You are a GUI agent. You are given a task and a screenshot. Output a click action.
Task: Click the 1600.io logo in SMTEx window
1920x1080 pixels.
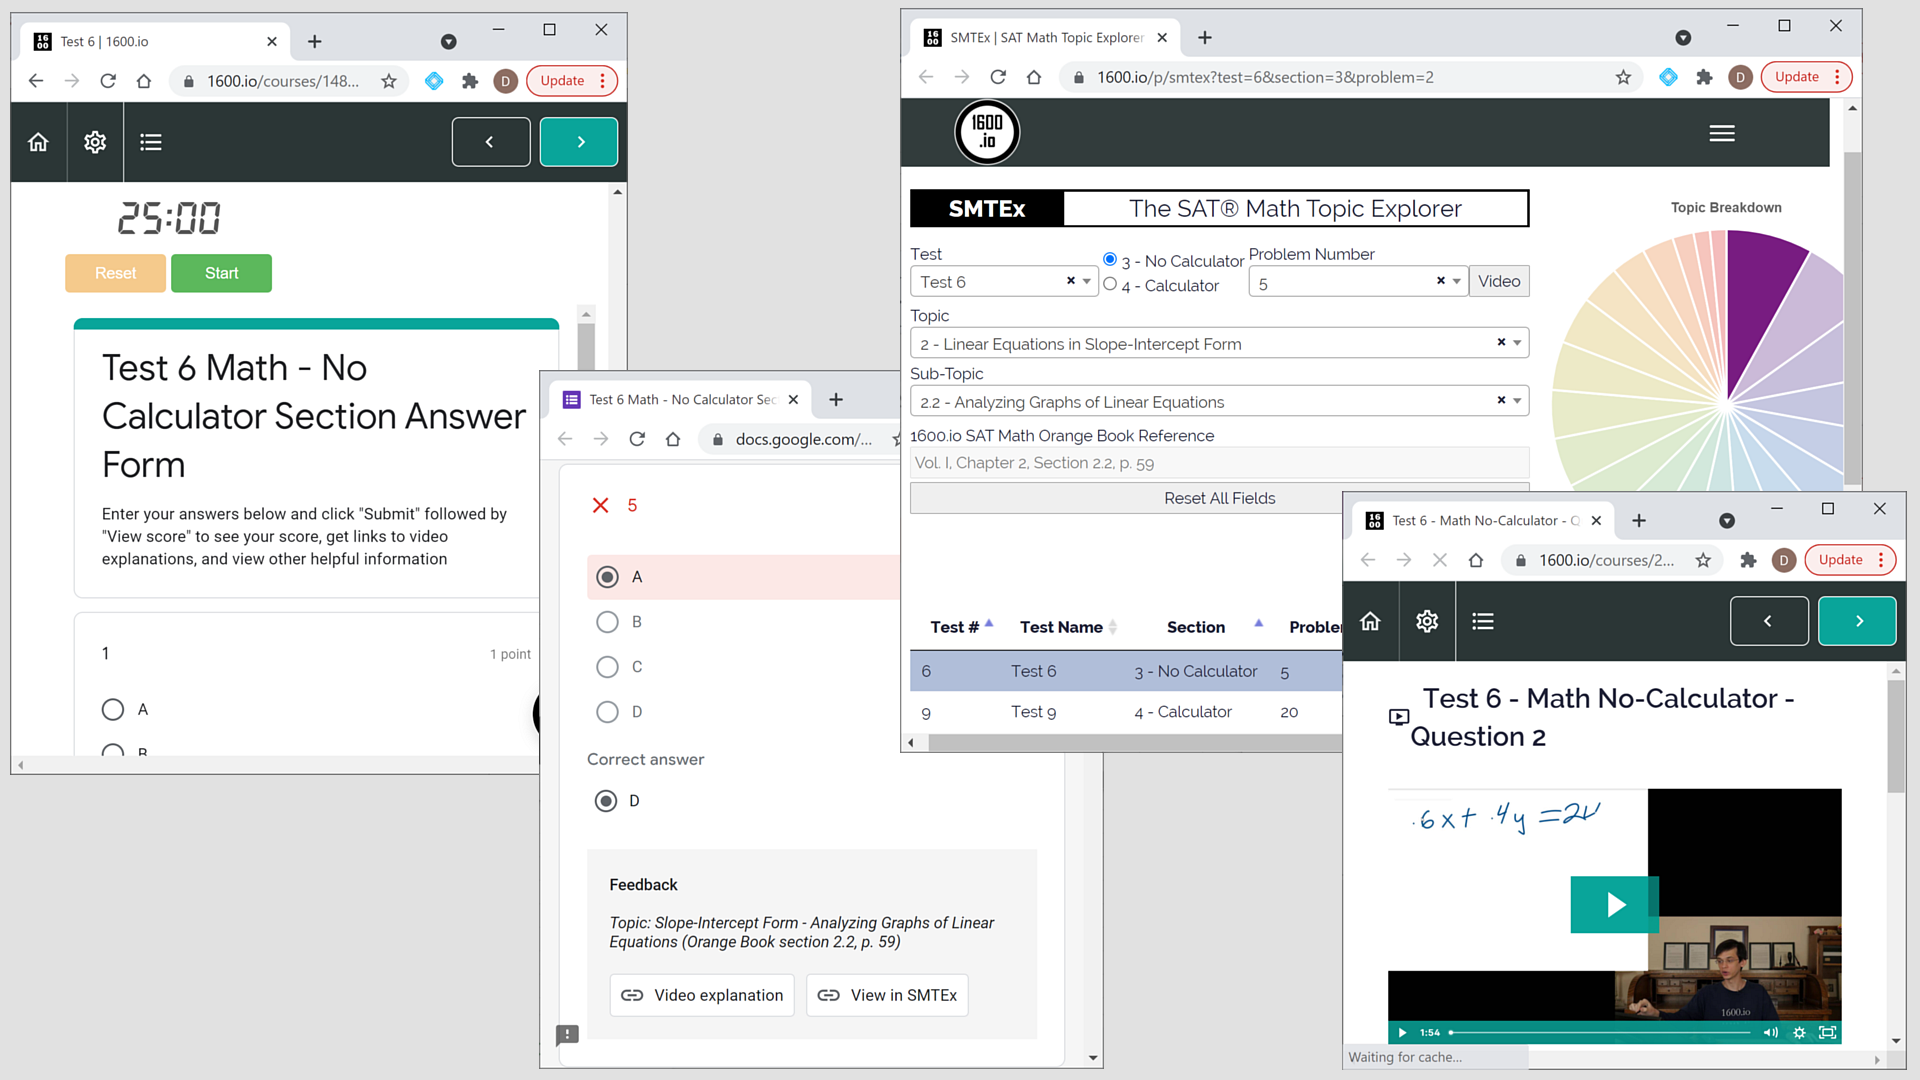[987, 132]
